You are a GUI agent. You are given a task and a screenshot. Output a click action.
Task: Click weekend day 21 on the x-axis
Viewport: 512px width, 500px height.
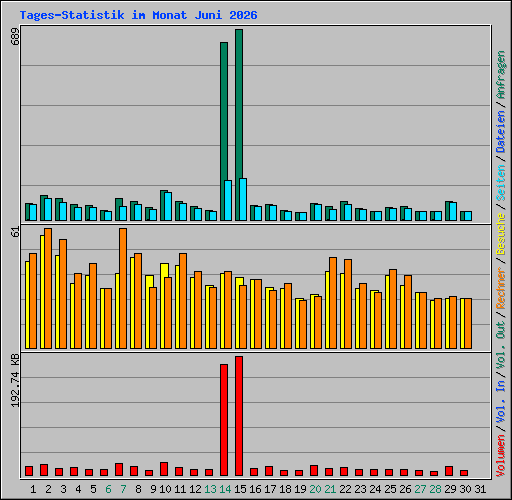[x=330, y=489]
